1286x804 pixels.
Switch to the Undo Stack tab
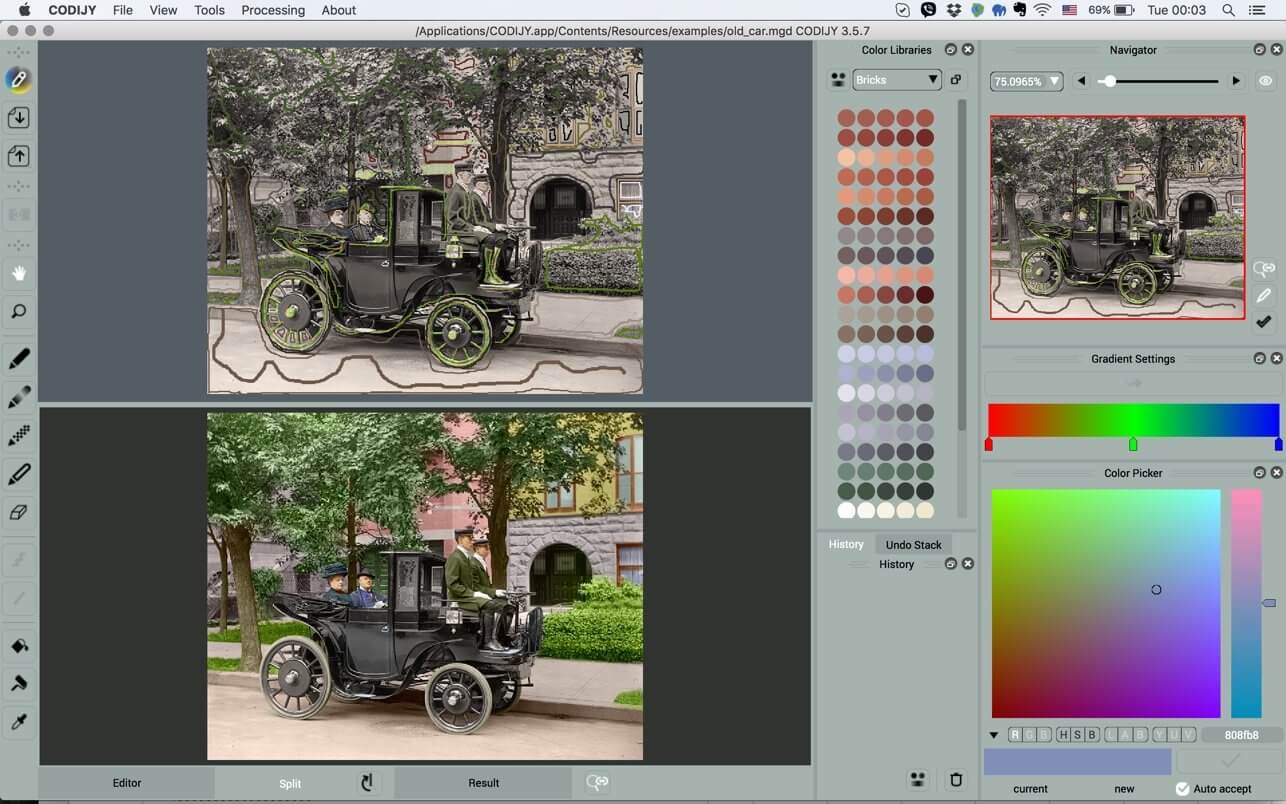click(x=913, y=545)
